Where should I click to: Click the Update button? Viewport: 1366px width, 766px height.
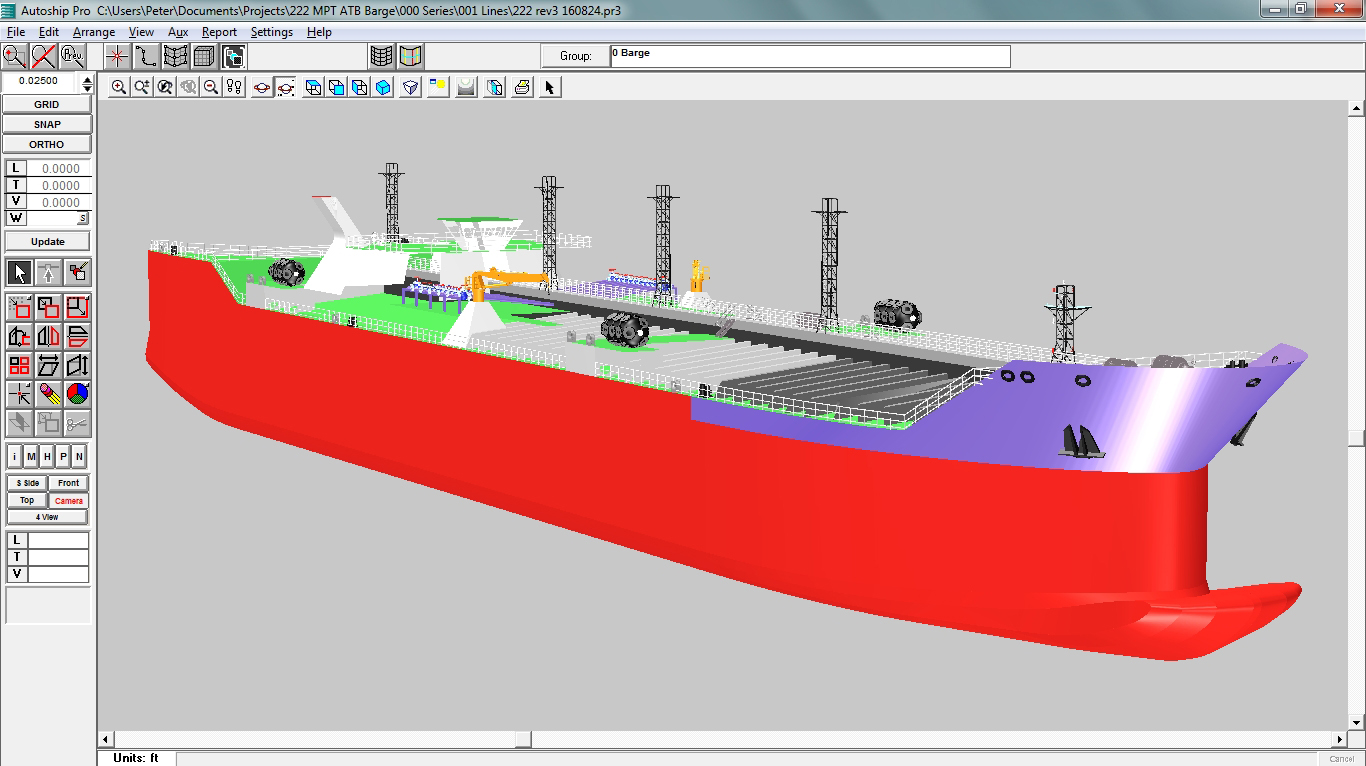(x=47, y=241)
